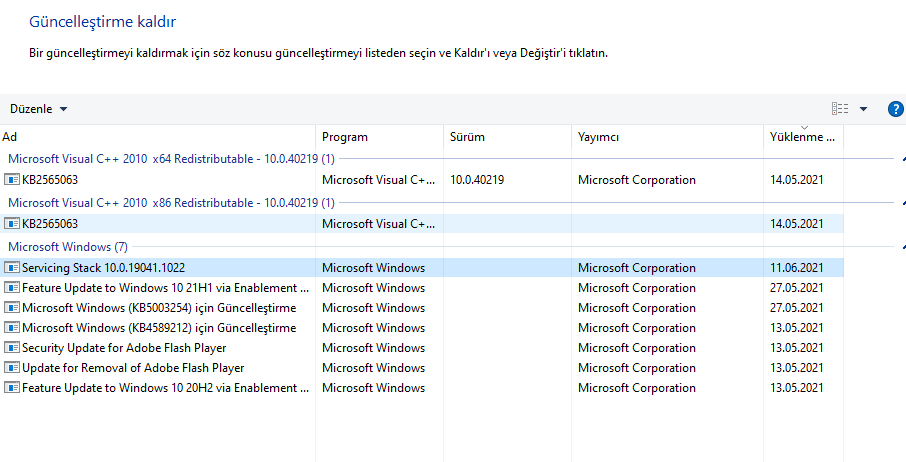Screen dimensions: 906x462
Task: Select KB2565063 in the x64 Redistributable group
Action: point(50,180)
